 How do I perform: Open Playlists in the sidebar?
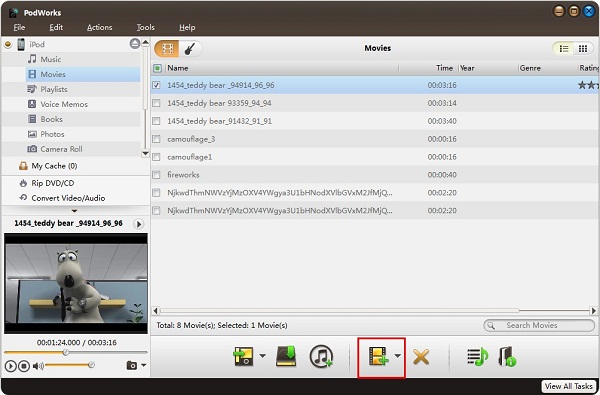(x=54, y=89)
